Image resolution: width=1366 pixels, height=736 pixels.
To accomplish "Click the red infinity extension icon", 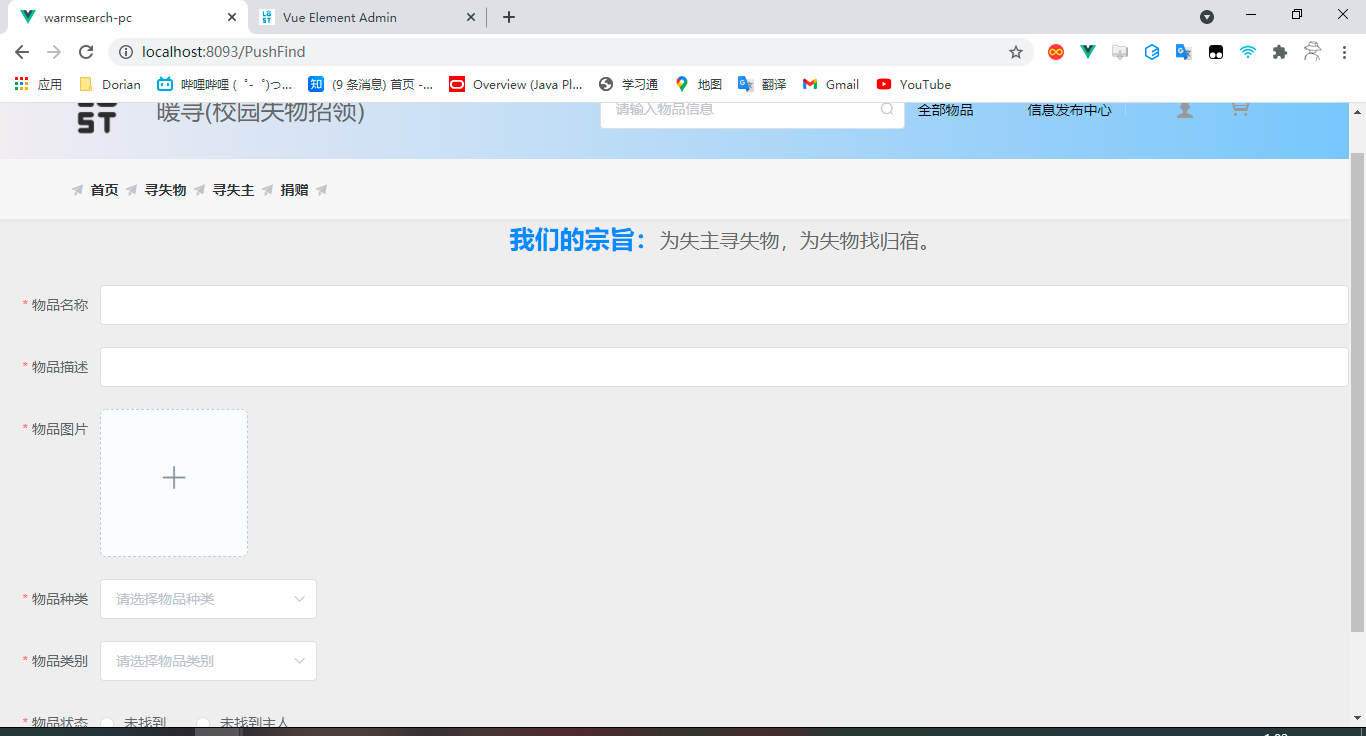I will coord(1056,52).
